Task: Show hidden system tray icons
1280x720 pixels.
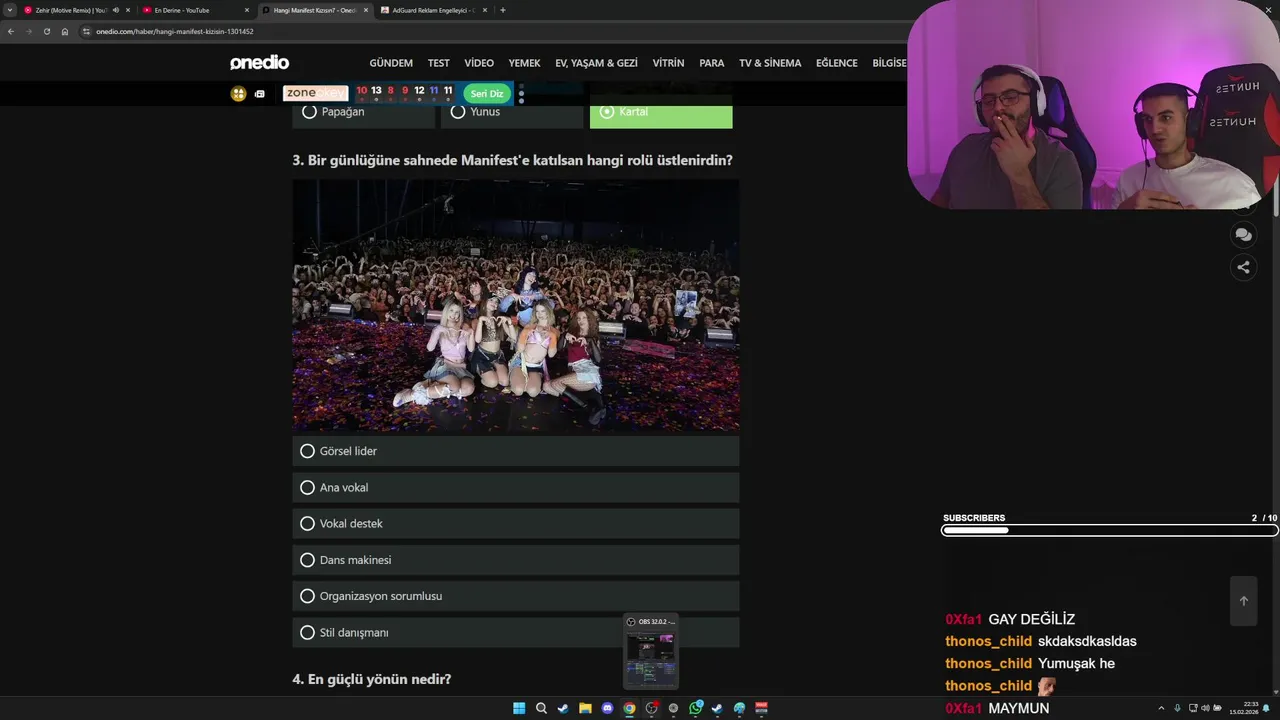Action: point(1161,708)
